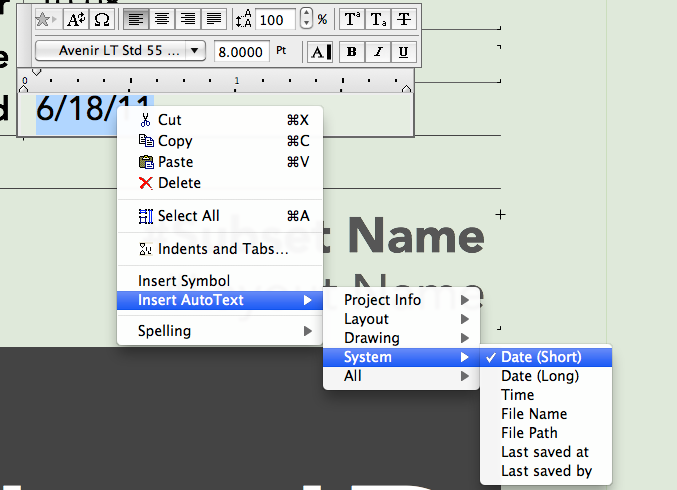The height and width of the screenshot is (490, 677).
Task: Toggle bold formatting
Action: point(352,52)
